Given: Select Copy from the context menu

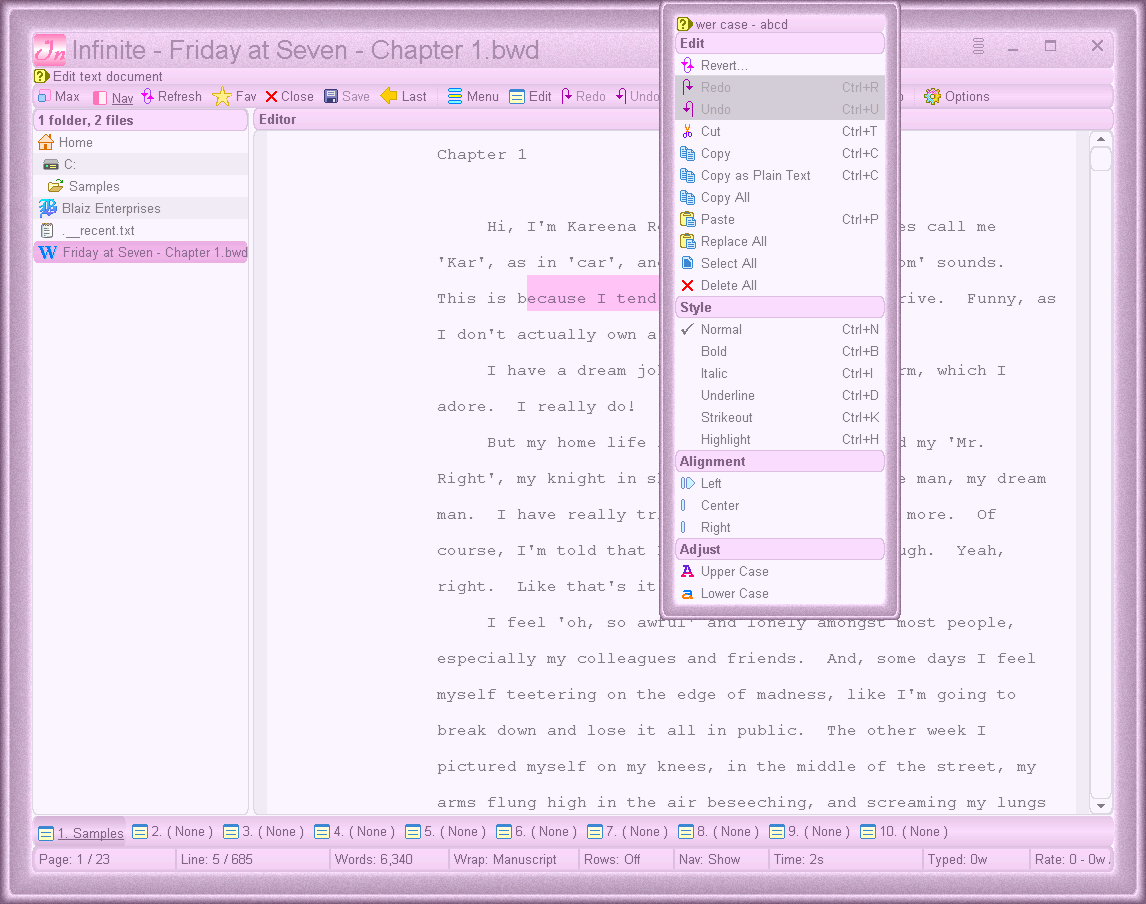Looking at the screenshot, I should [x=780, y=153].
